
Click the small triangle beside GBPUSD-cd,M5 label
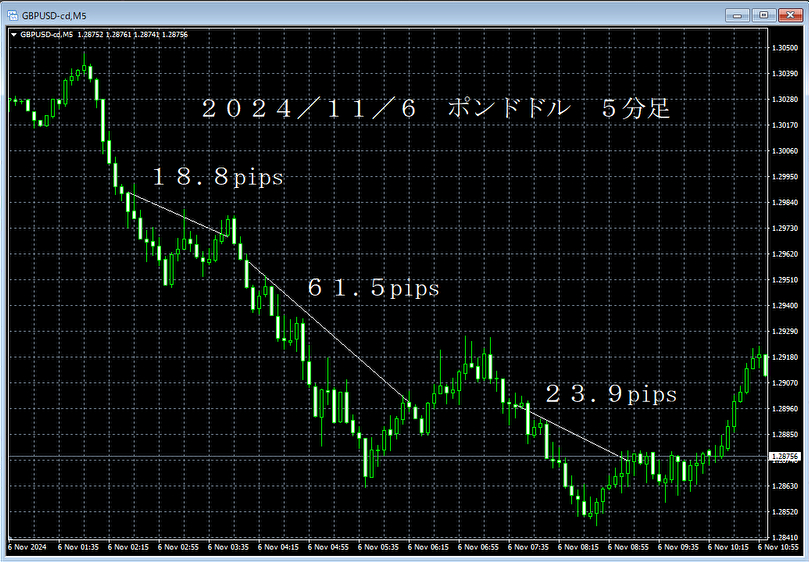coord(14,35)
